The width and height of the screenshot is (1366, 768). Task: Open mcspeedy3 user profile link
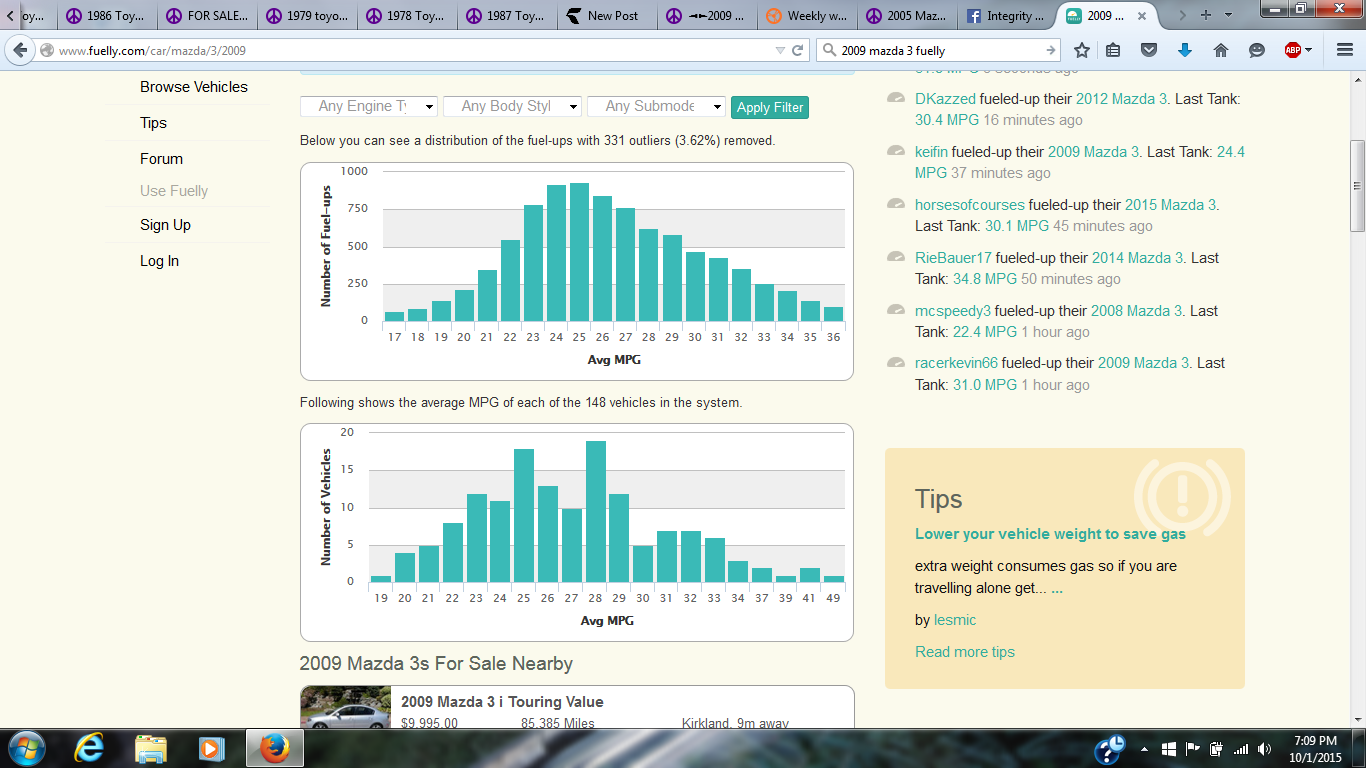(953, 311)
